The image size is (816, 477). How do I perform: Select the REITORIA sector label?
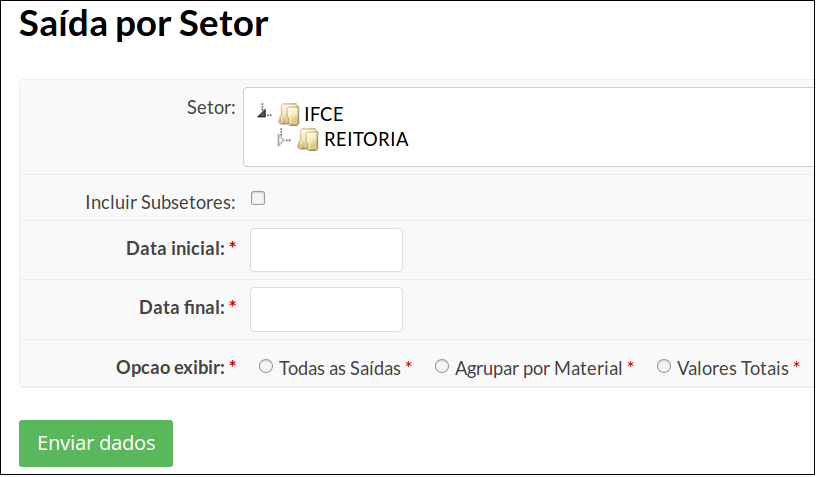click(x=366, y=139)
